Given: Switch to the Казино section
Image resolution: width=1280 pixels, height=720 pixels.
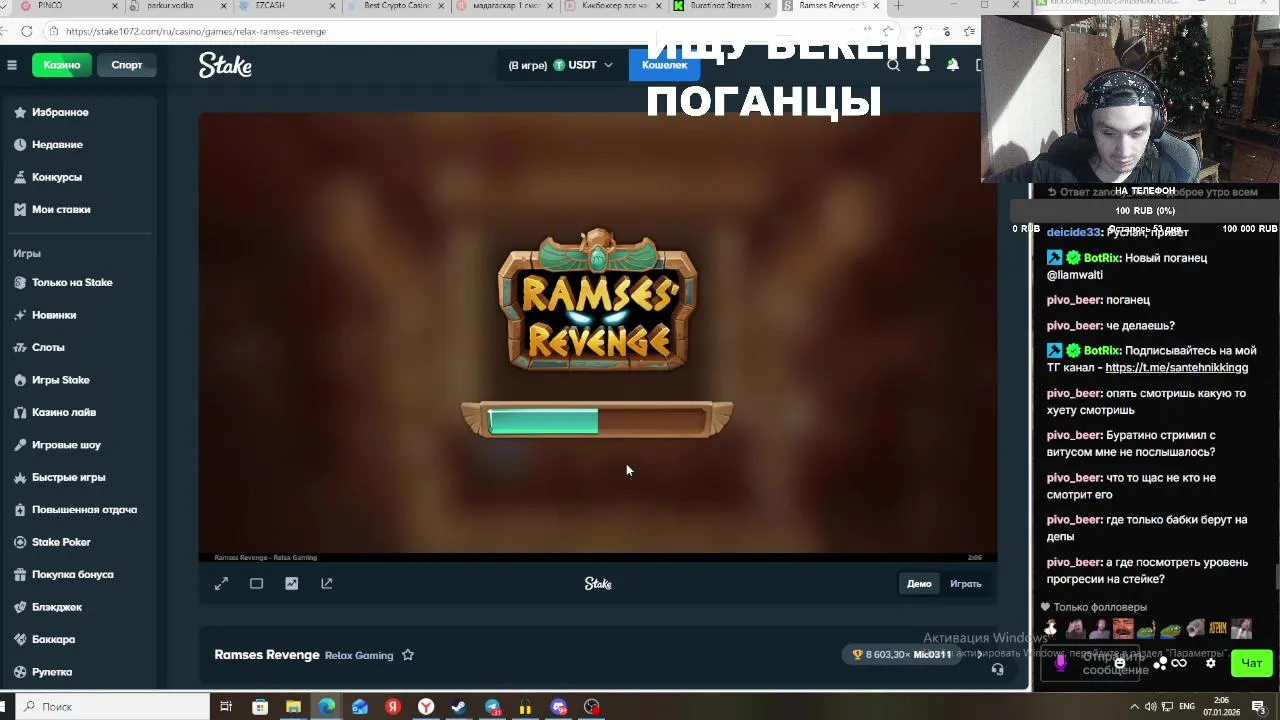Looking at the screenshot, I should [61, 65].
